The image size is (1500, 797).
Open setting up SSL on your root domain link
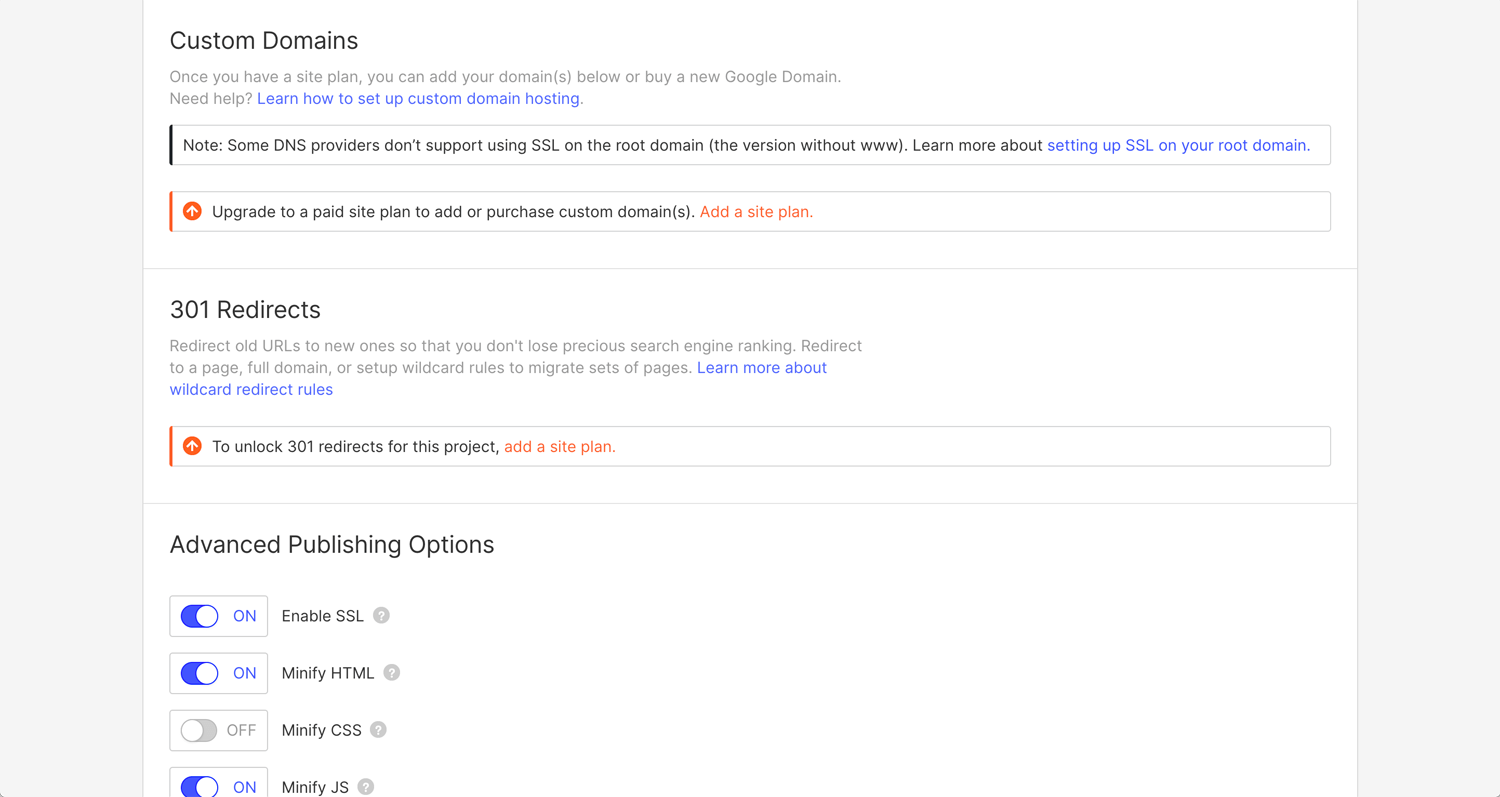coord(1178,145)
